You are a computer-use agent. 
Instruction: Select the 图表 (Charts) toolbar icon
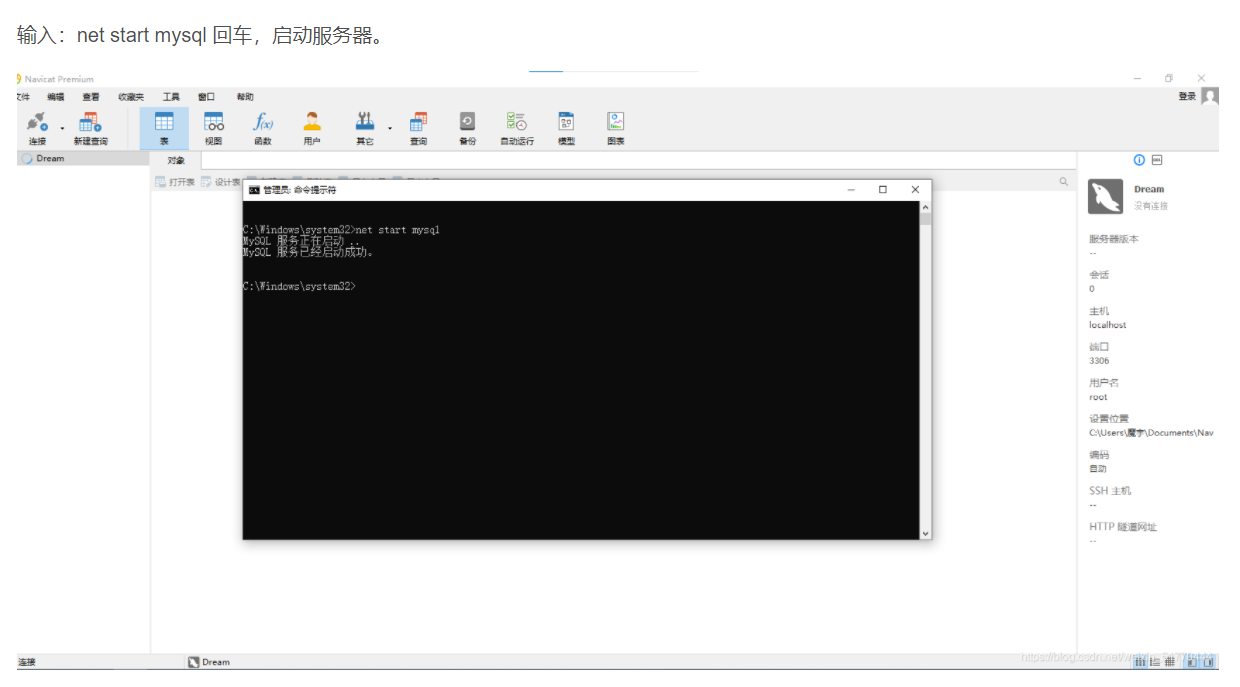[x=616, y=127]
